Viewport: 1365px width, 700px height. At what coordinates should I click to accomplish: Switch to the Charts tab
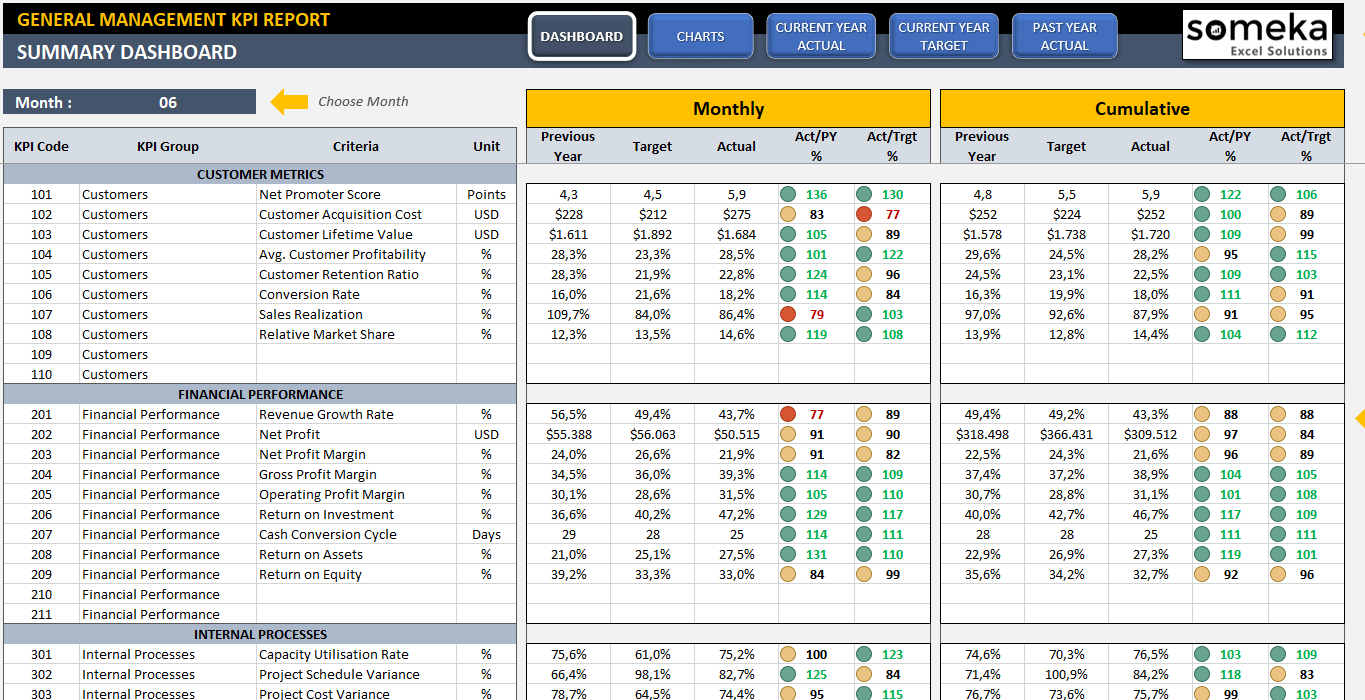(x=700, y=36)
